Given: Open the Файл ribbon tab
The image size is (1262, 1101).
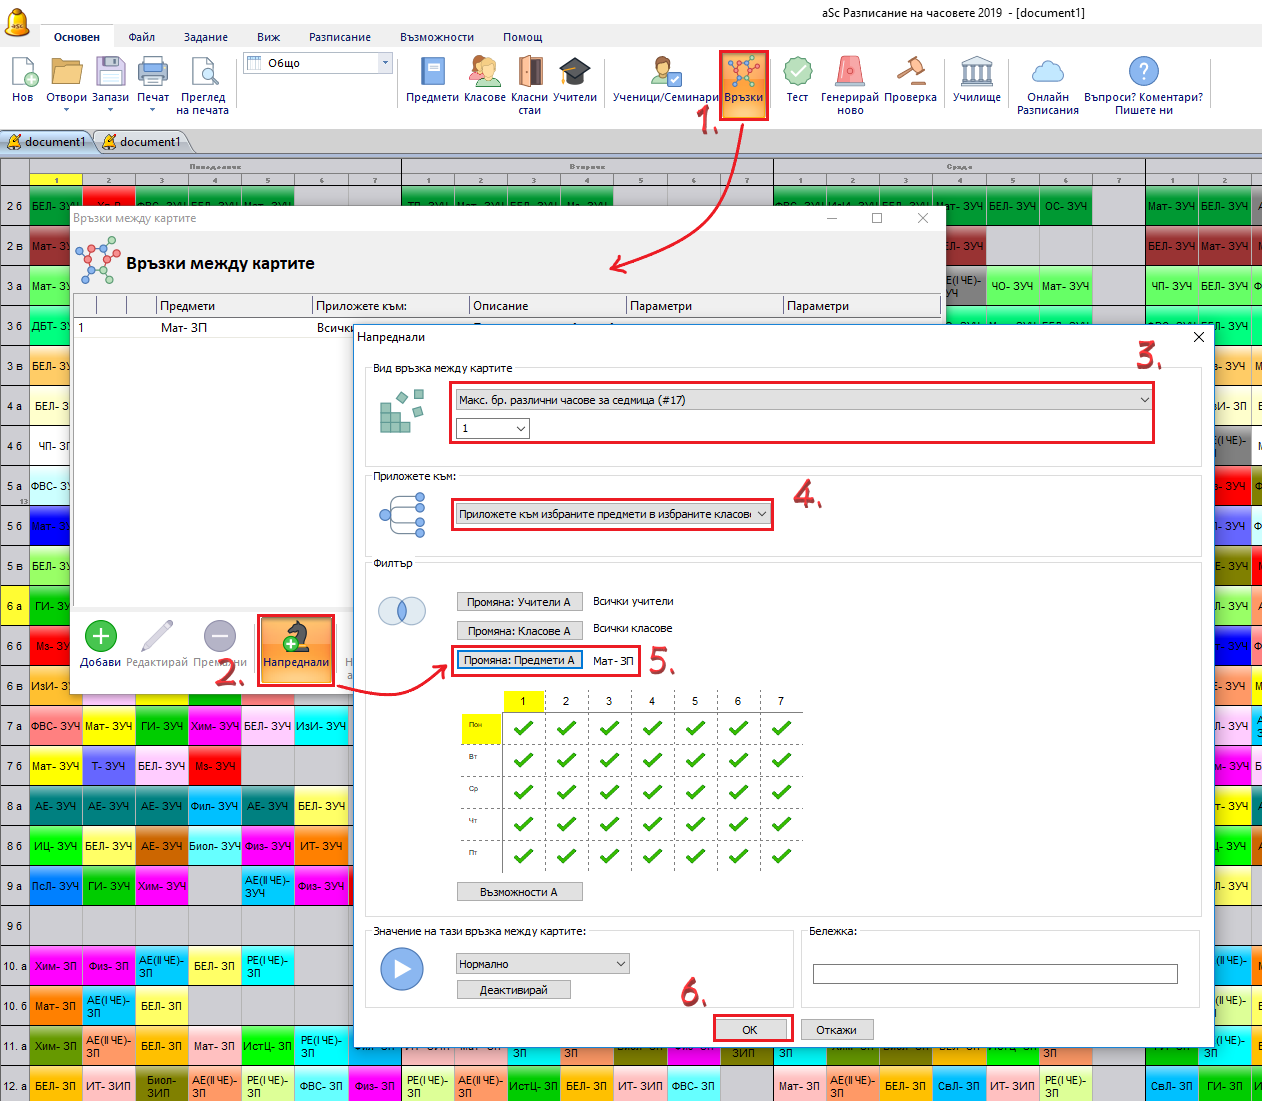Looking at the screenshot, I should [141, 37].
